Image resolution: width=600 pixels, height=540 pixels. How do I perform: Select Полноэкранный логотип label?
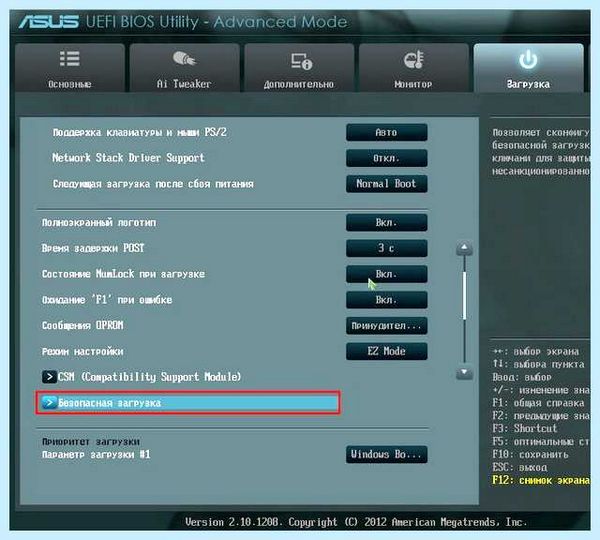(99, 223)
